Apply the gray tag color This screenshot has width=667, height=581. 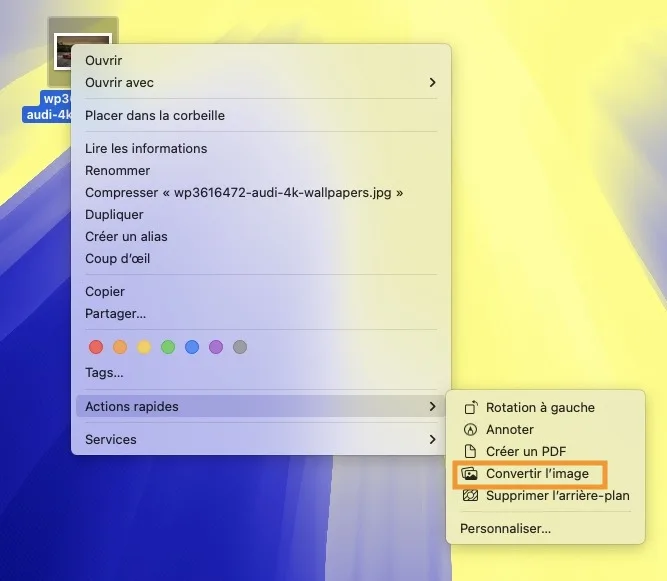click(240, 347)
